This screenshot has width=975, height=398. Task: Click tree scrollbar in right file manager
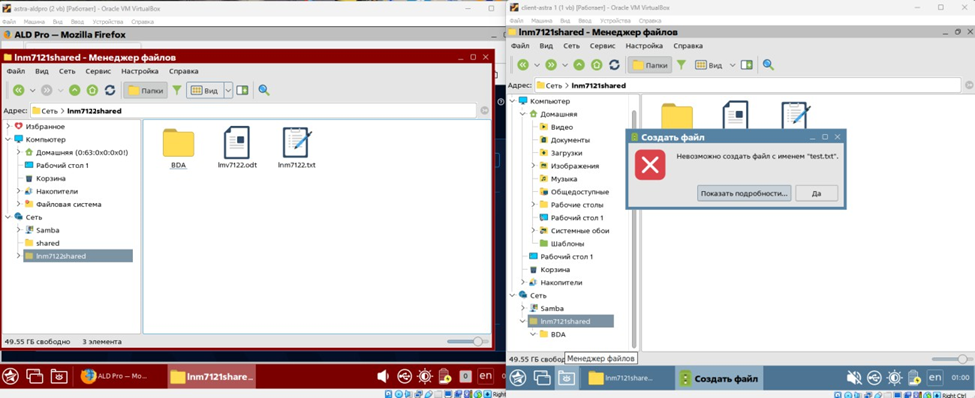(x=634, y=229)
